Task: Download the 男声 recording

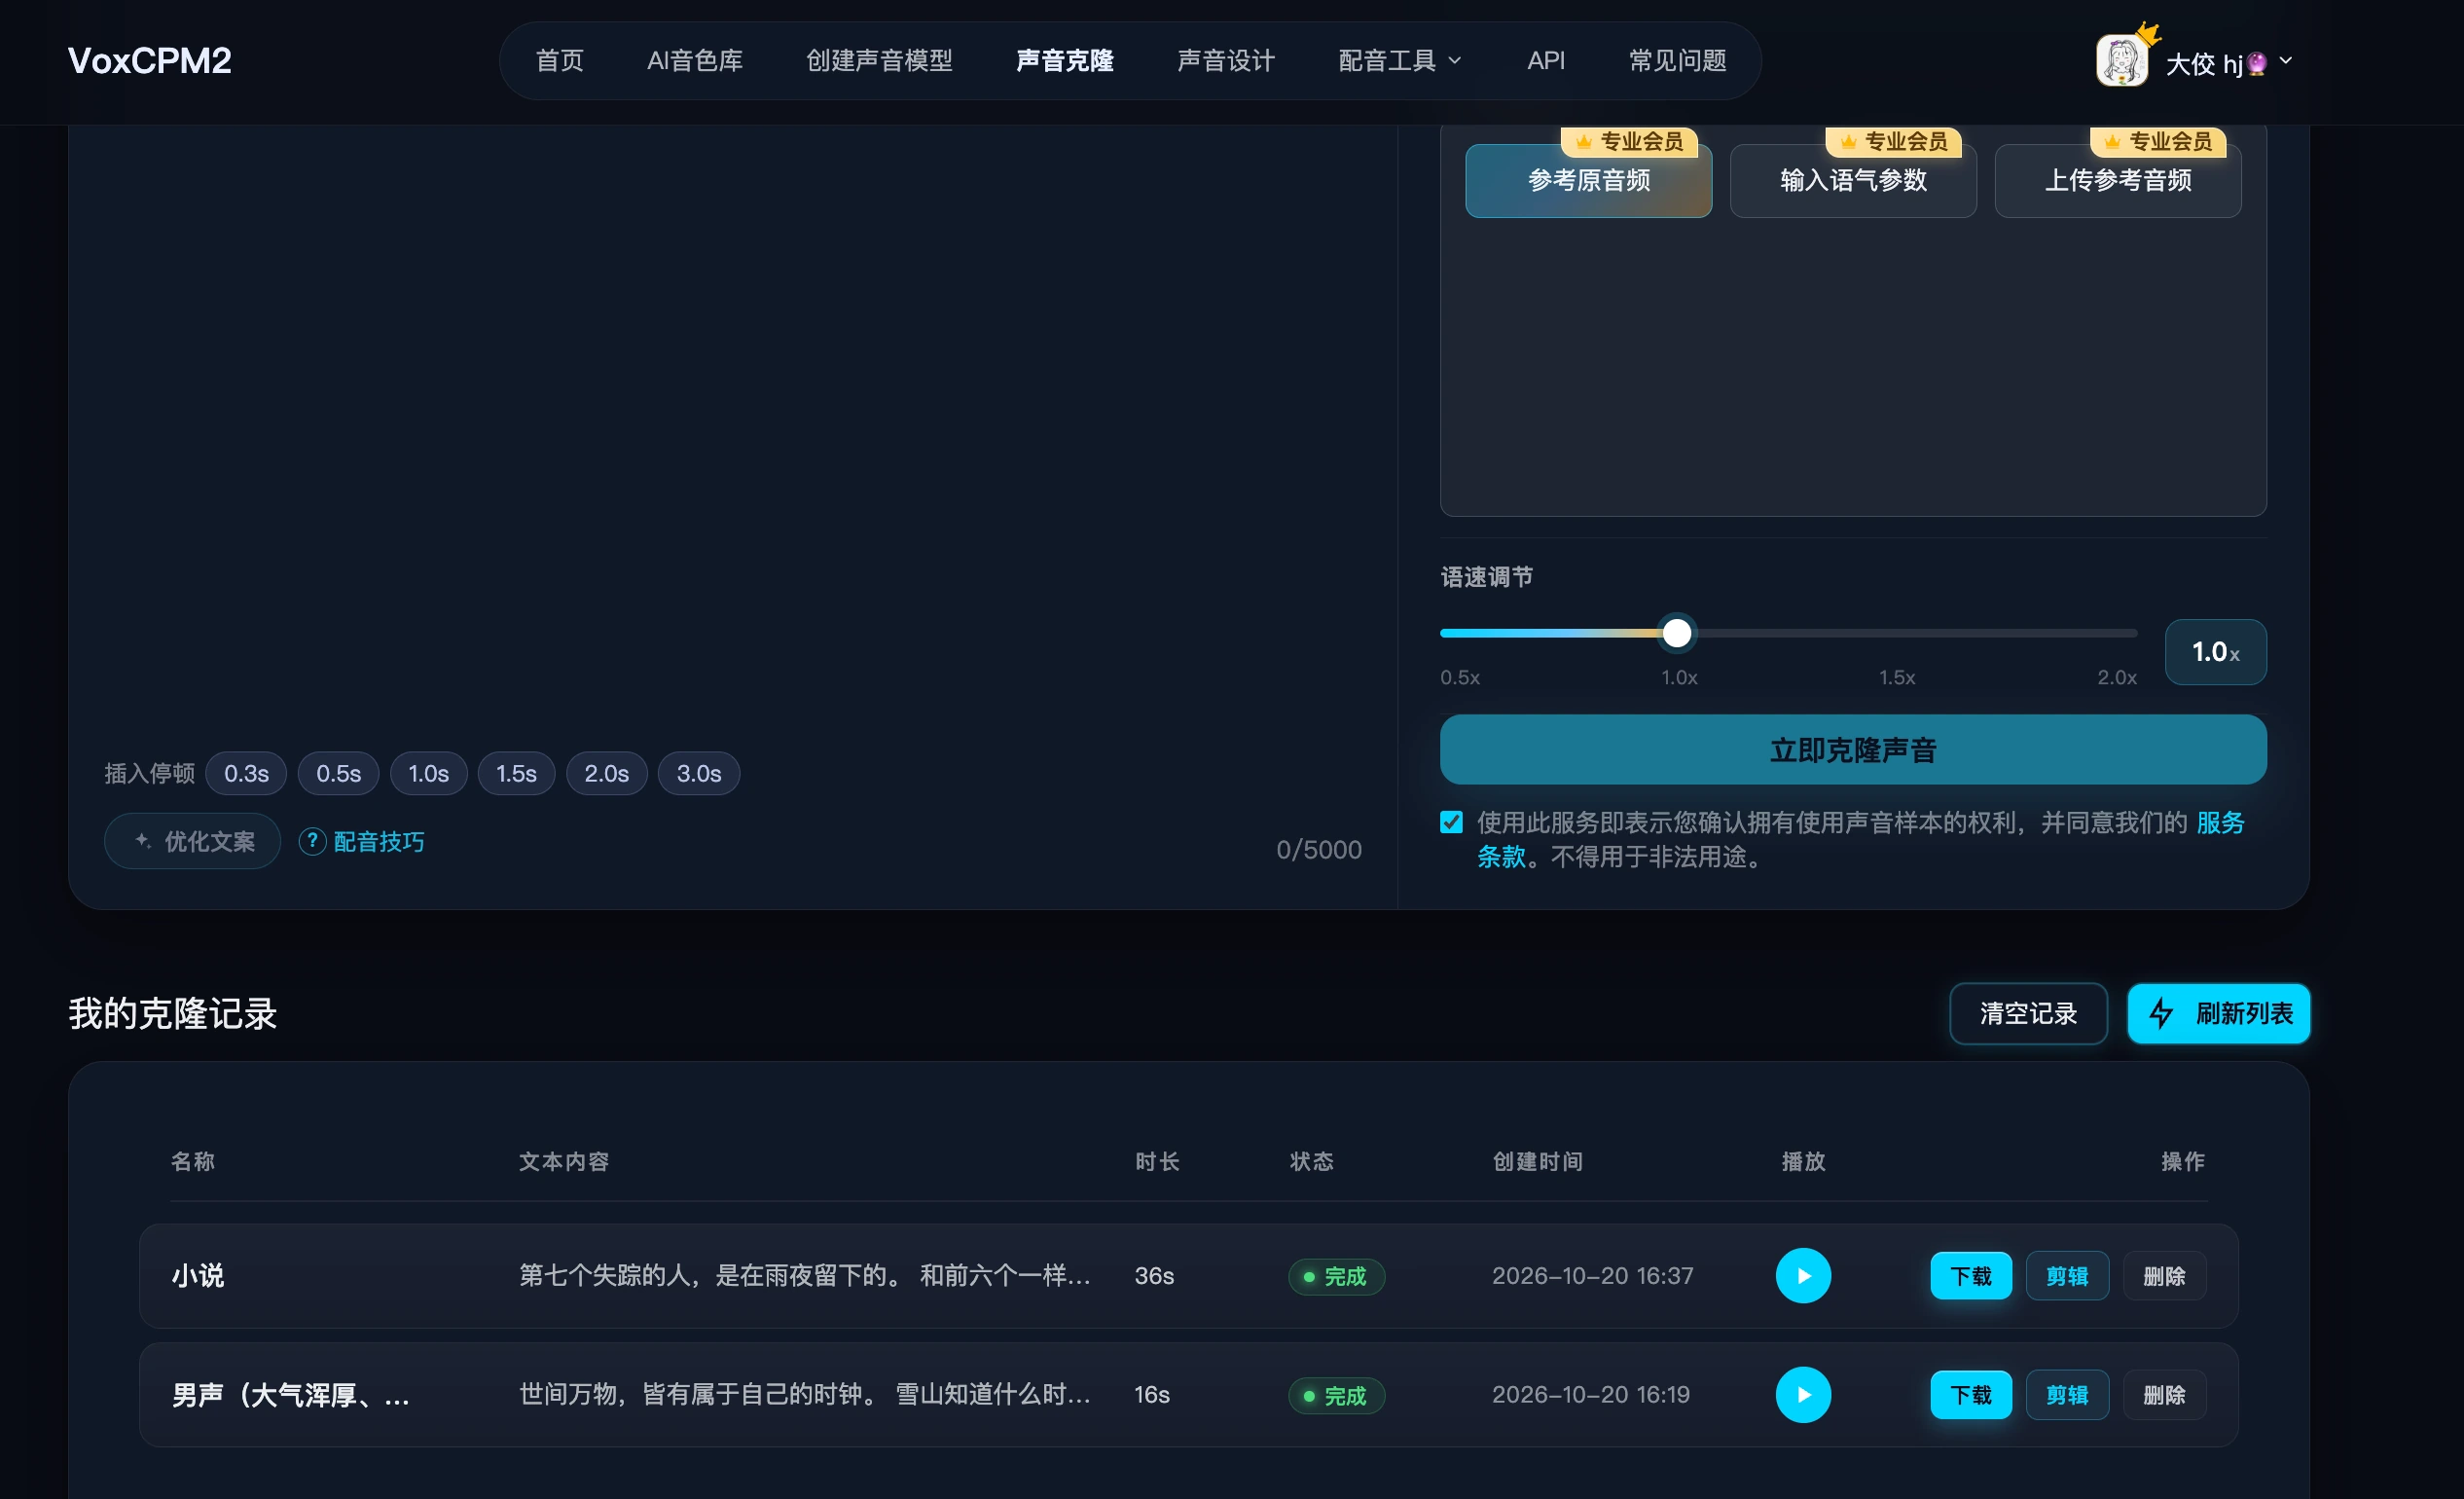Action: point(1970,1395)
